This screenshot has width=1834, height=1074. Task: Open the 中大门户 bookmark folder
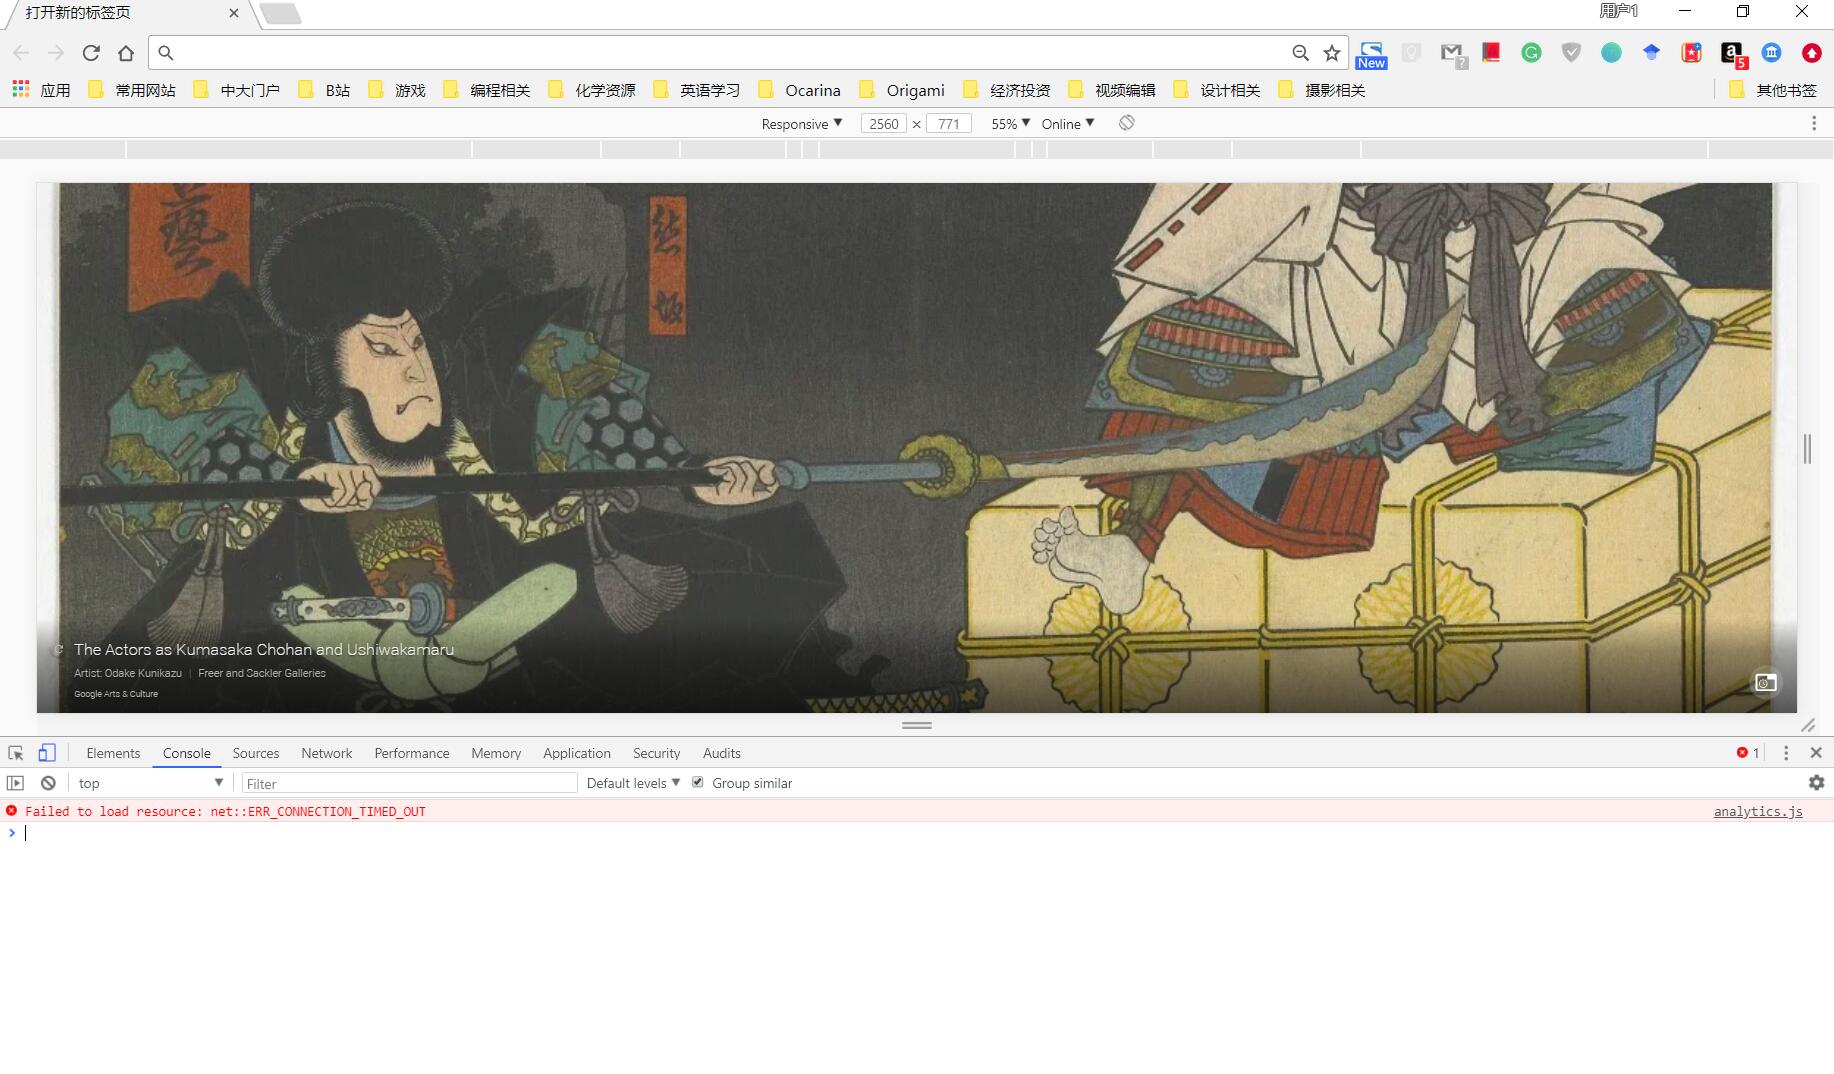237,90
